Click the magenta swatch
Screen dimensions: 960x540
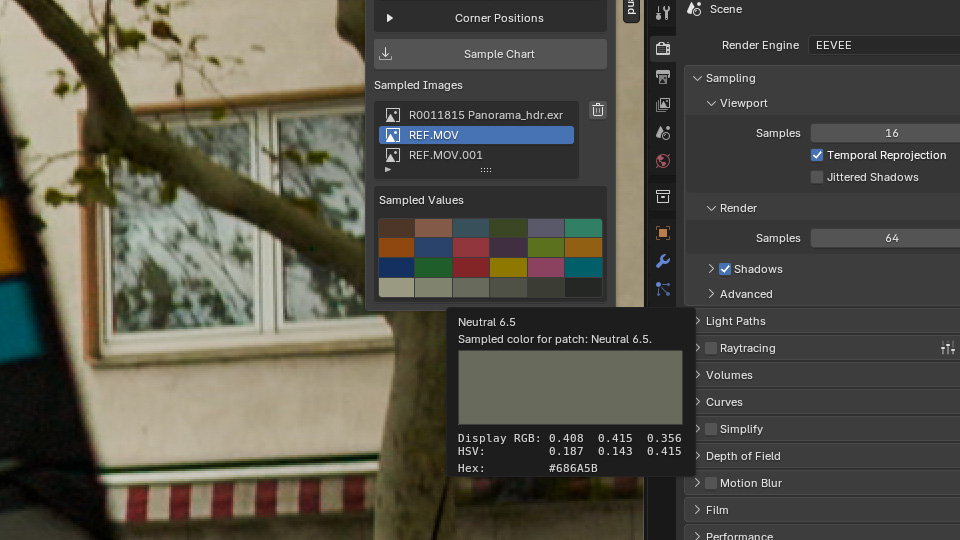click(546, 268)
